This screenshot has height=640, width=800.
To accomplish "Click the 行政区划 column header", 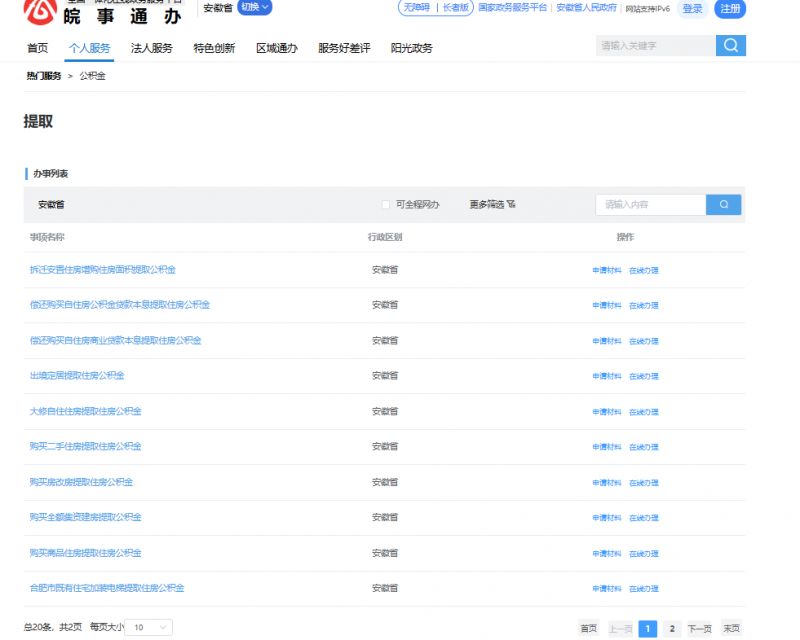I will pyautogui.click(x=385, y=237).
